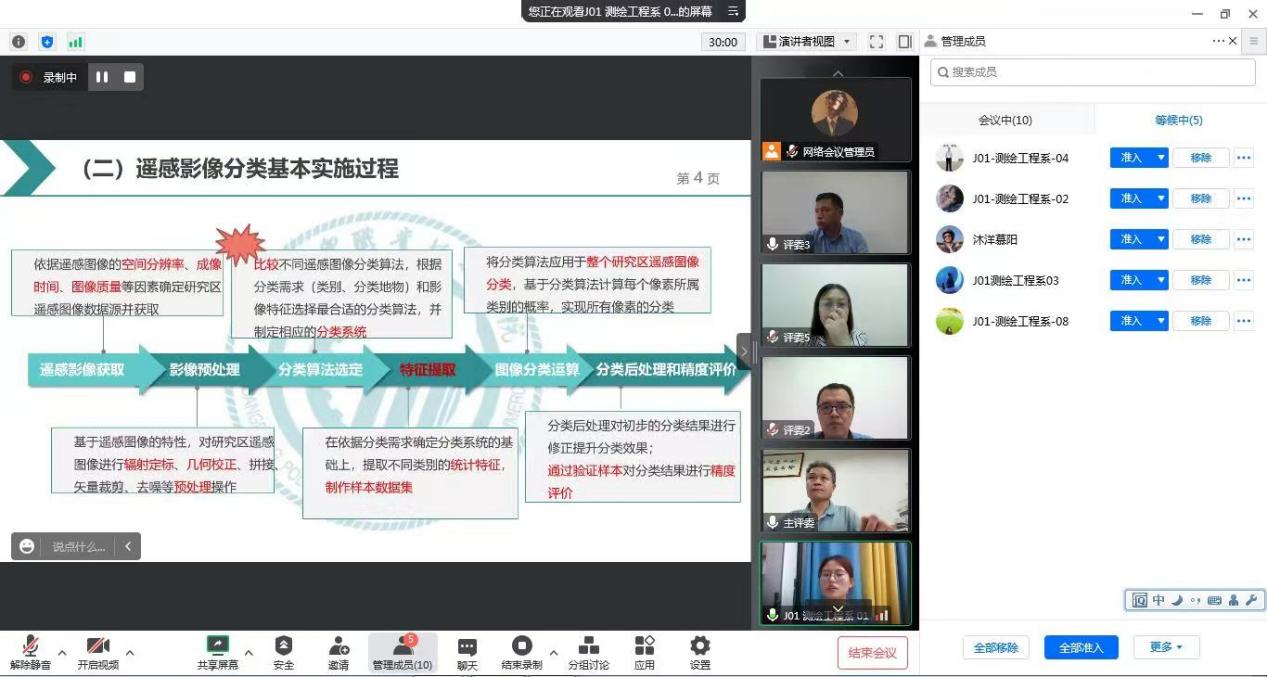Unmute microphone (解除静音)
The width and height of the screenshot is (1267, 677).
click(x=30, y=646)
